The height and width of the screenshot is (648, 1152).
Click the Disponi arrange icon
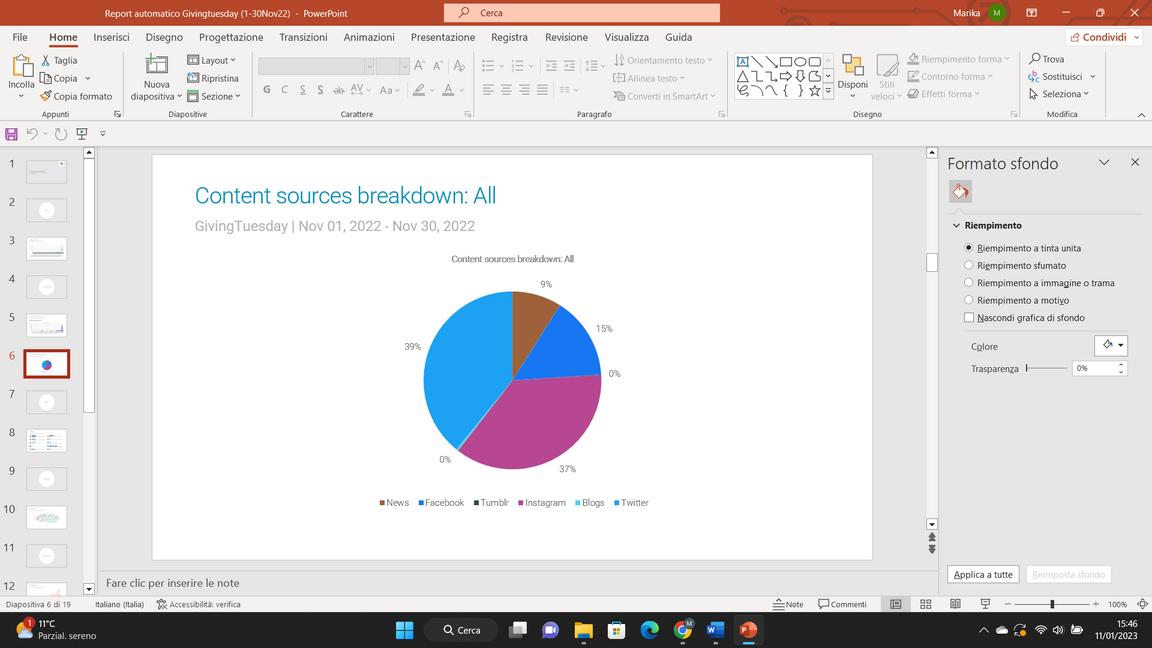click(x=852, y=66)
